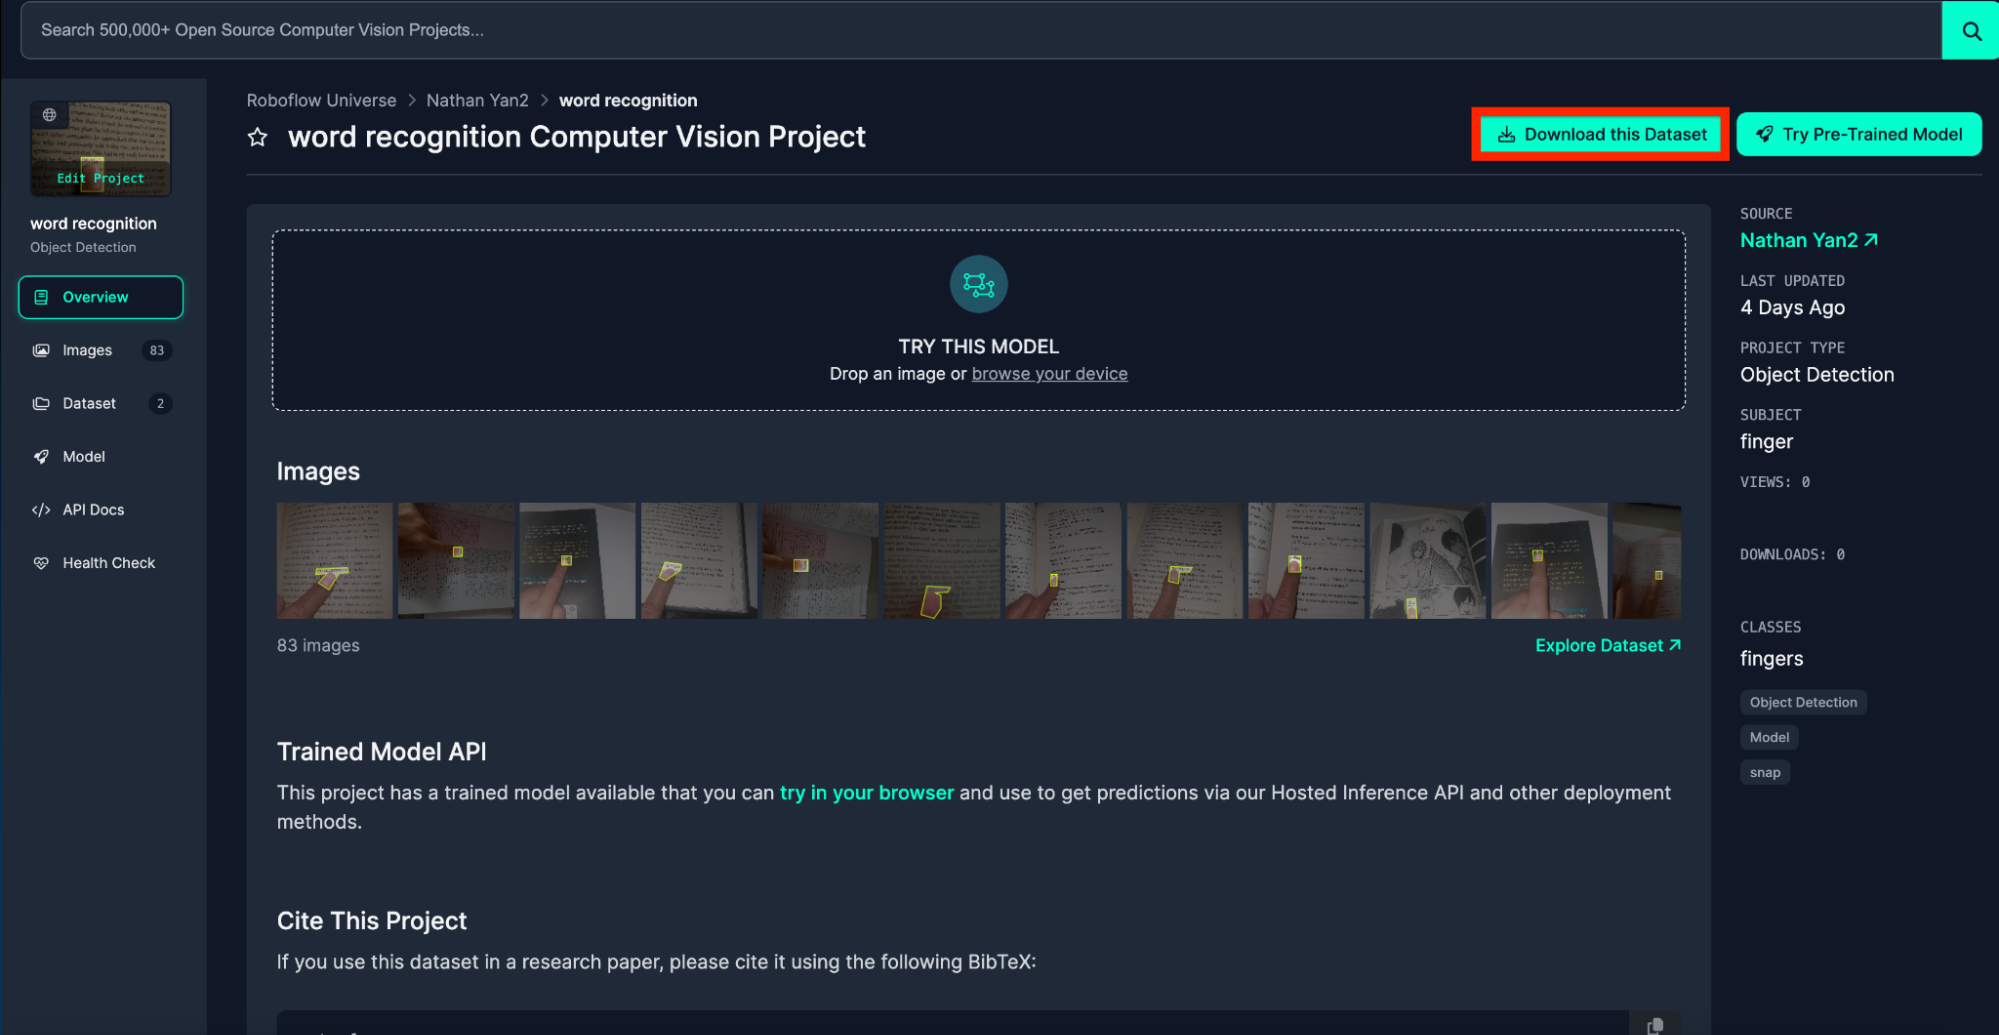Click the snap tag
The height and width of the screenshot is (1035, 1999).
coord(1765,772)
